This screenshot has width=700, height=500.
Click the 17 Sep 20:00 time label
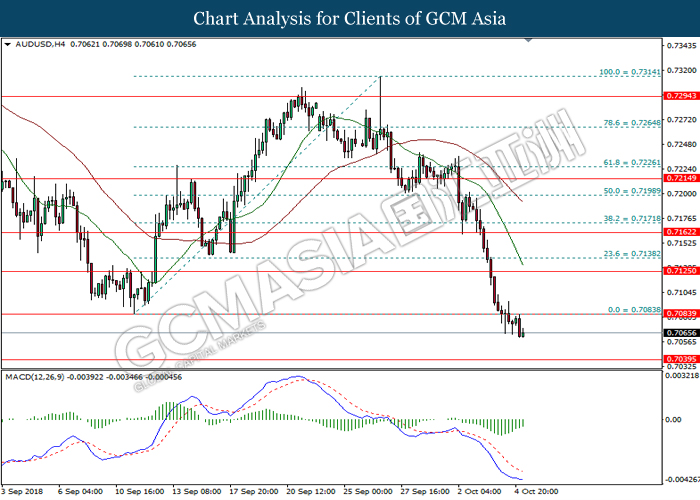click(x=254, y=491)
